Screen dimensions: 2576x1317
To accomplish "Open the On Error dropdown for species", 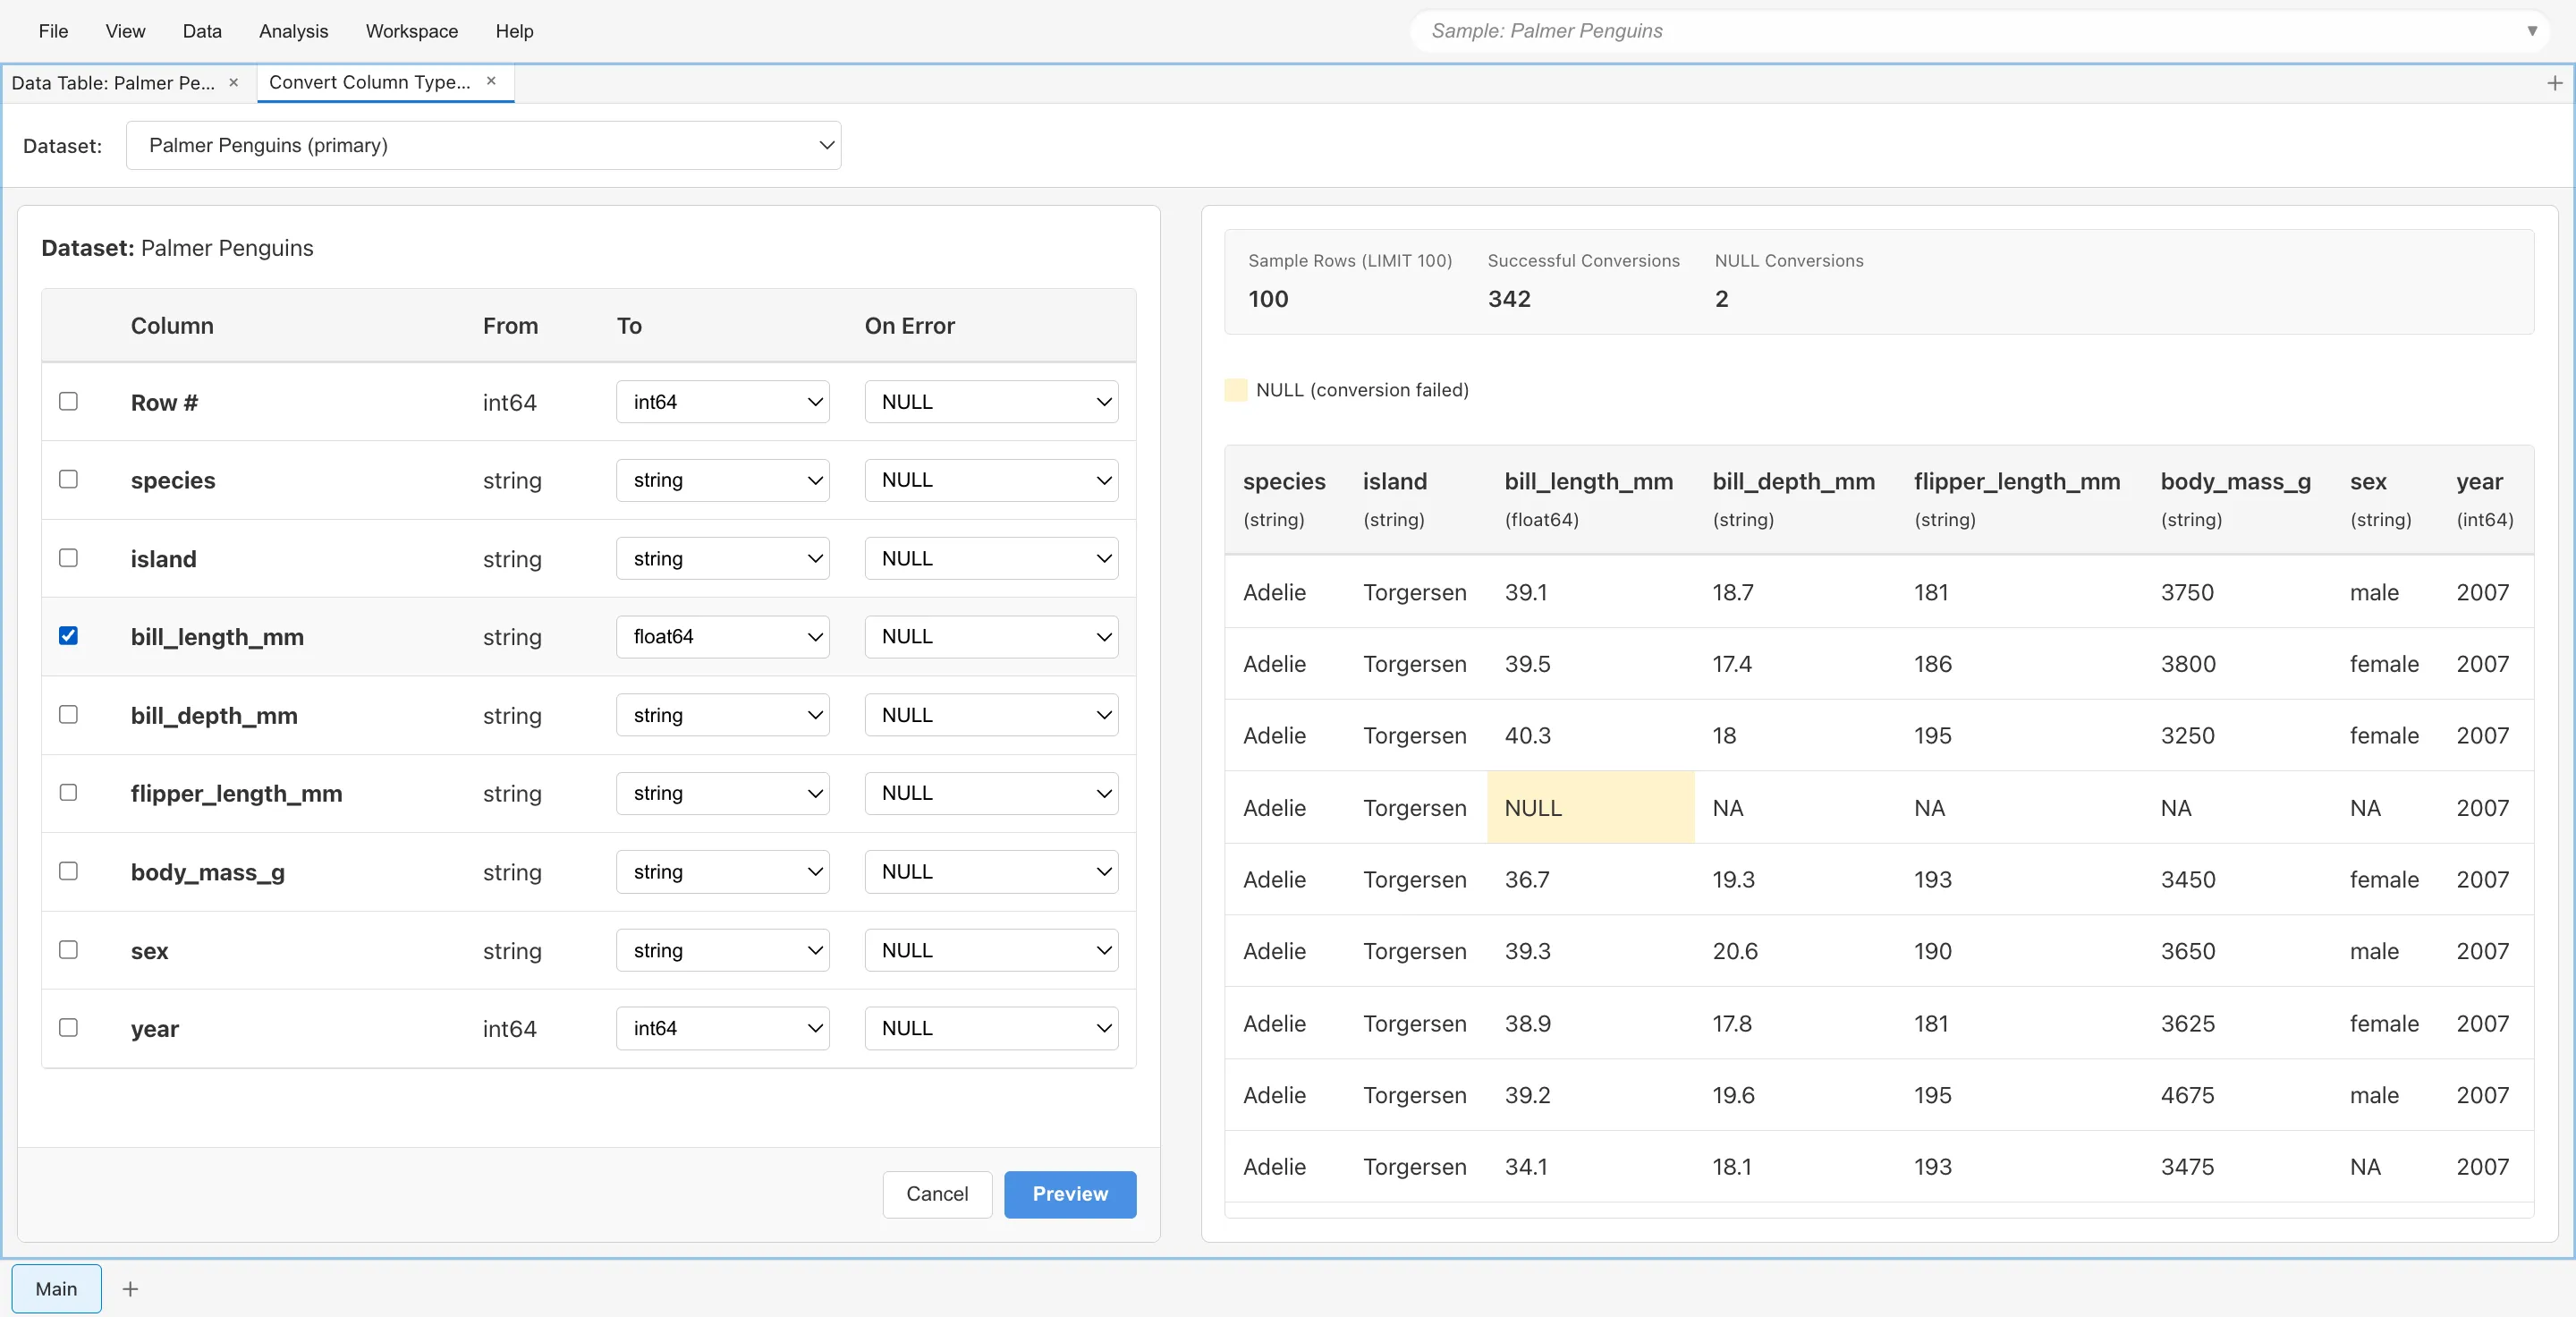I will click(x=990, y=480).
